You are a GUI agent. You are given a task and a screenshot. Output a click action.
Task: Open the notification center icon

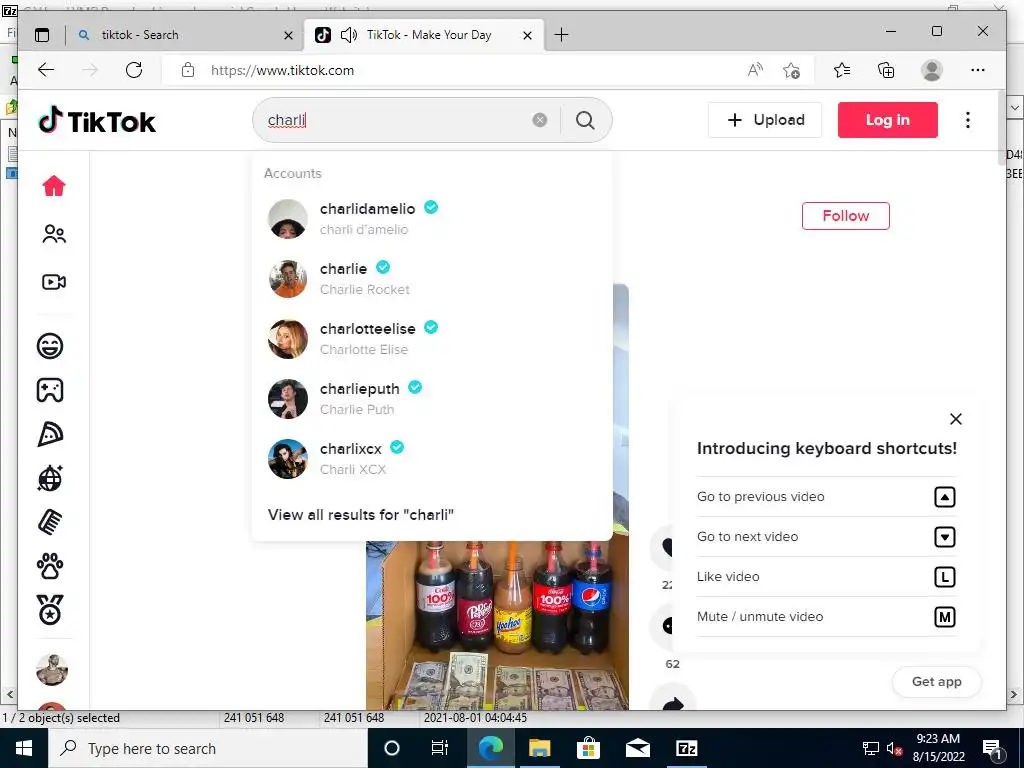click(991, 748)
